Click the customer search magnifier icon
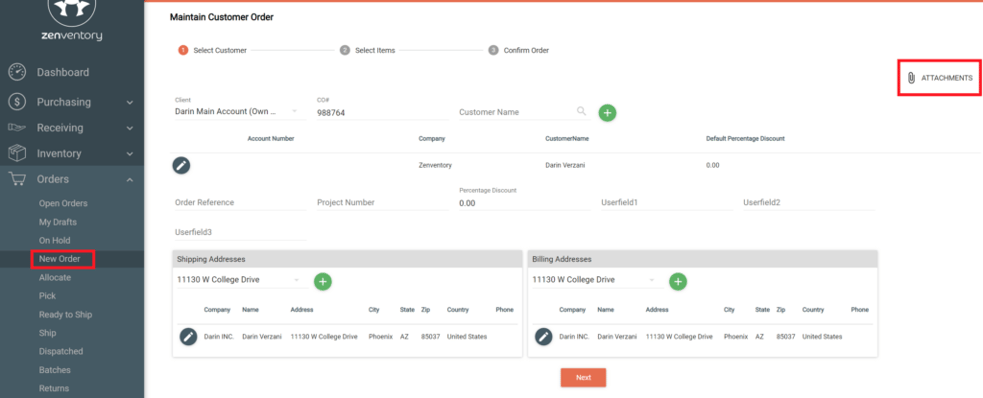Screen dimensions: 983x398 (x=582, y=111)
